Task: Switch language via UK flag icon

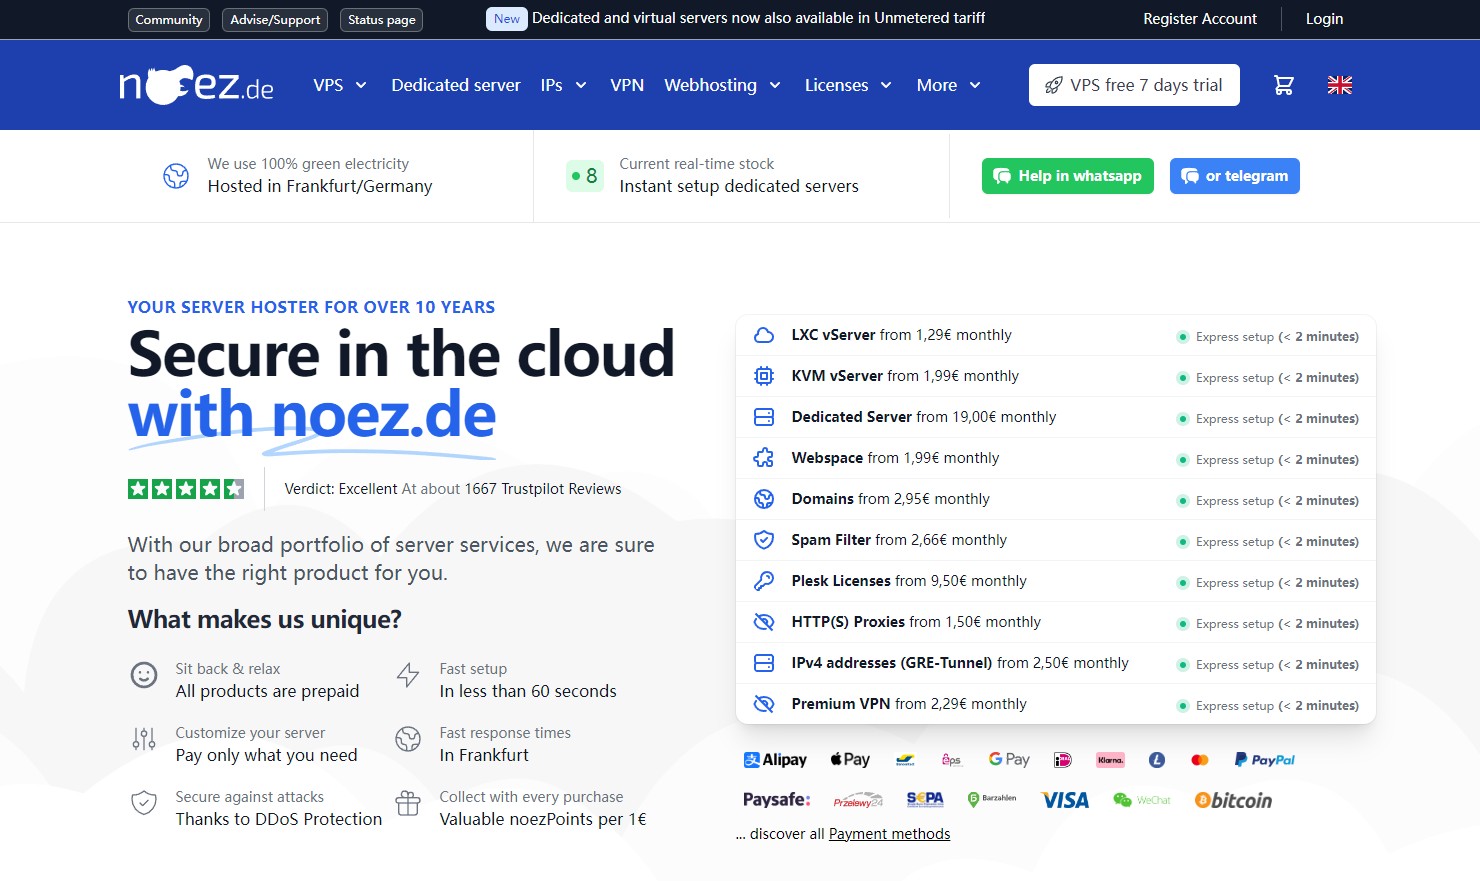Action: click(1340, 85)
